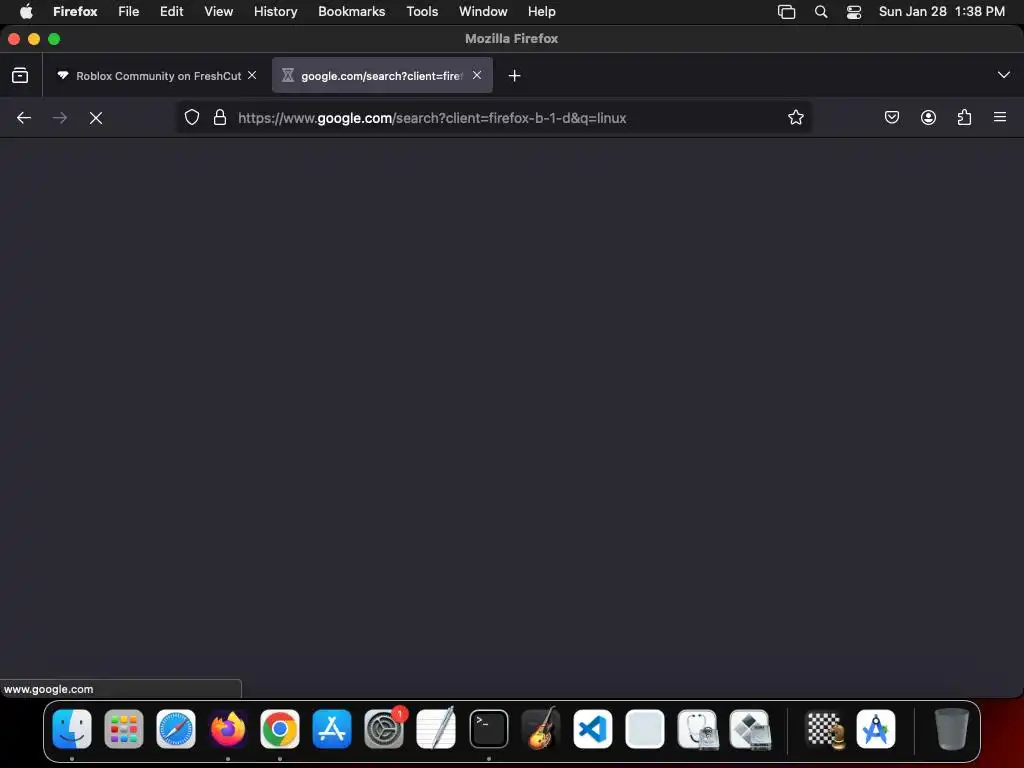The height and width of the screenshot is (768, 1024).
Task: Open the Help menu
Action: [541, 12]
